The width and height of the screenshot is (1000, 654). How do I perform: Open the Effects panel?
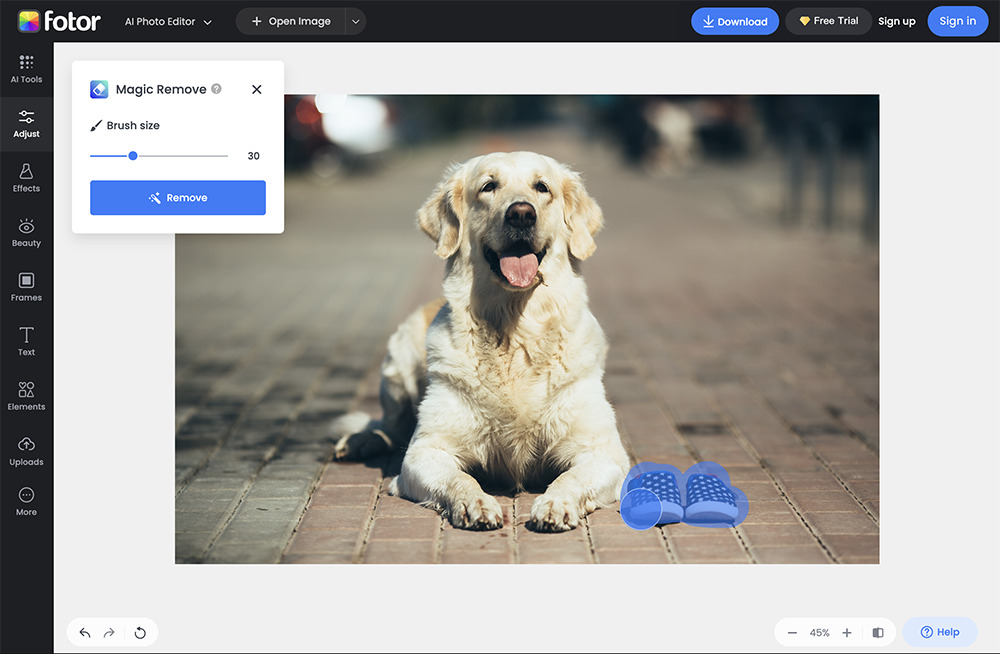click(x=26, y=178)
